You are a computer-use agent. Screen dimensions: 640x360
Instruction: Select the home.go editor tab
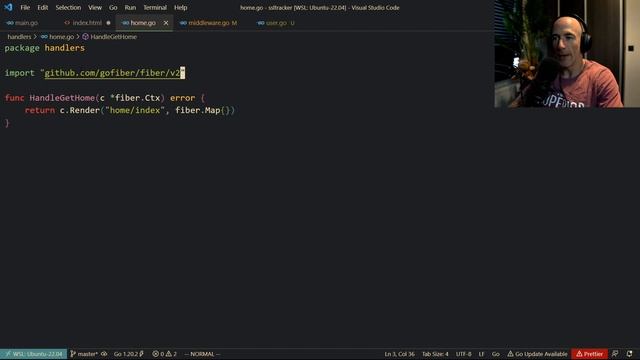[x=143, y=23]
